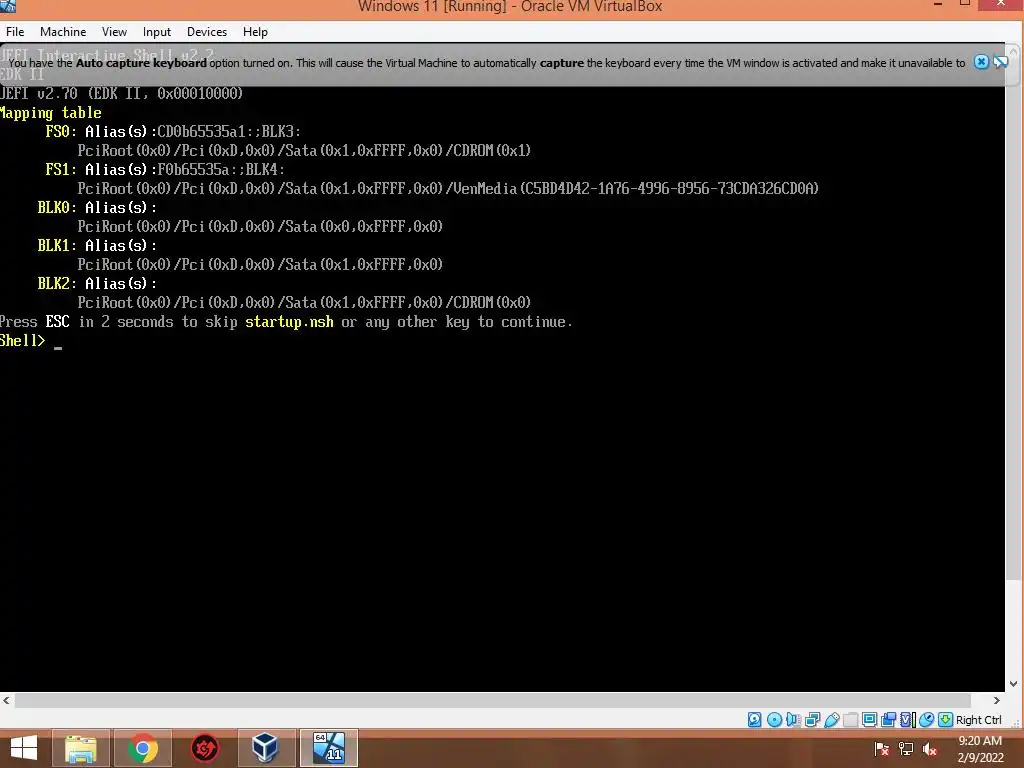This screenshot has width=1024, height=768.
Task: Click the muted volume tray icon
Action: (930, 748)
